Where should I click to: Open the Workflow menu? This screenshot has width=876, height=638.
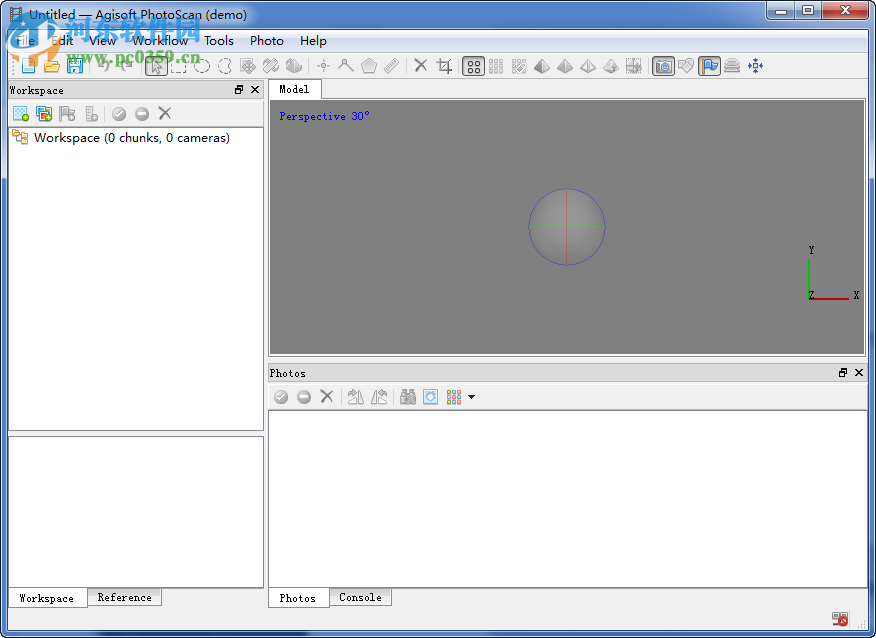click(x=159, y=41)
